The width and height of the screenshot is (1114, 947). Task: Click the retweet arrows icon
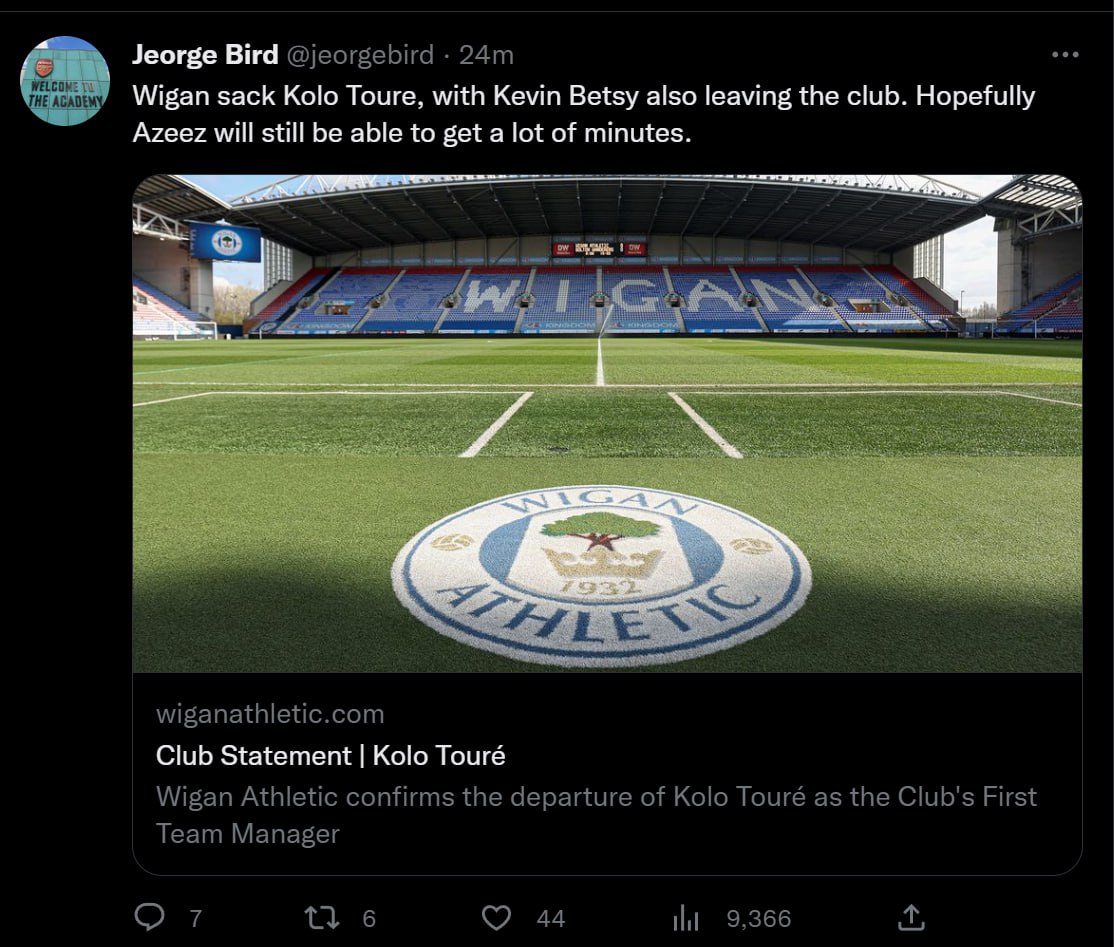322,918
